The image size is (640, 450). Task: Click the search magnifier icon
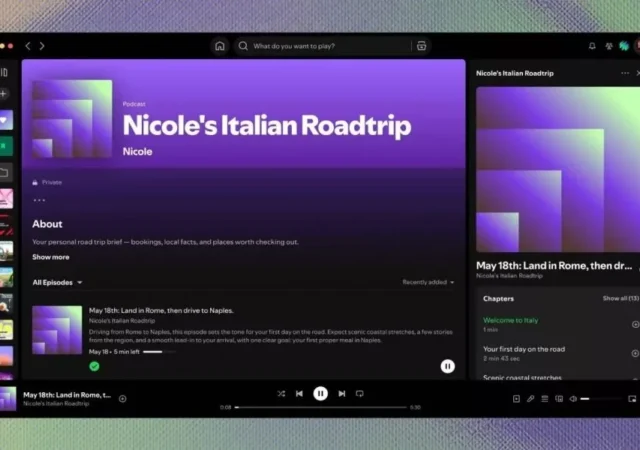pyautogui.click(x=243, y=46)
